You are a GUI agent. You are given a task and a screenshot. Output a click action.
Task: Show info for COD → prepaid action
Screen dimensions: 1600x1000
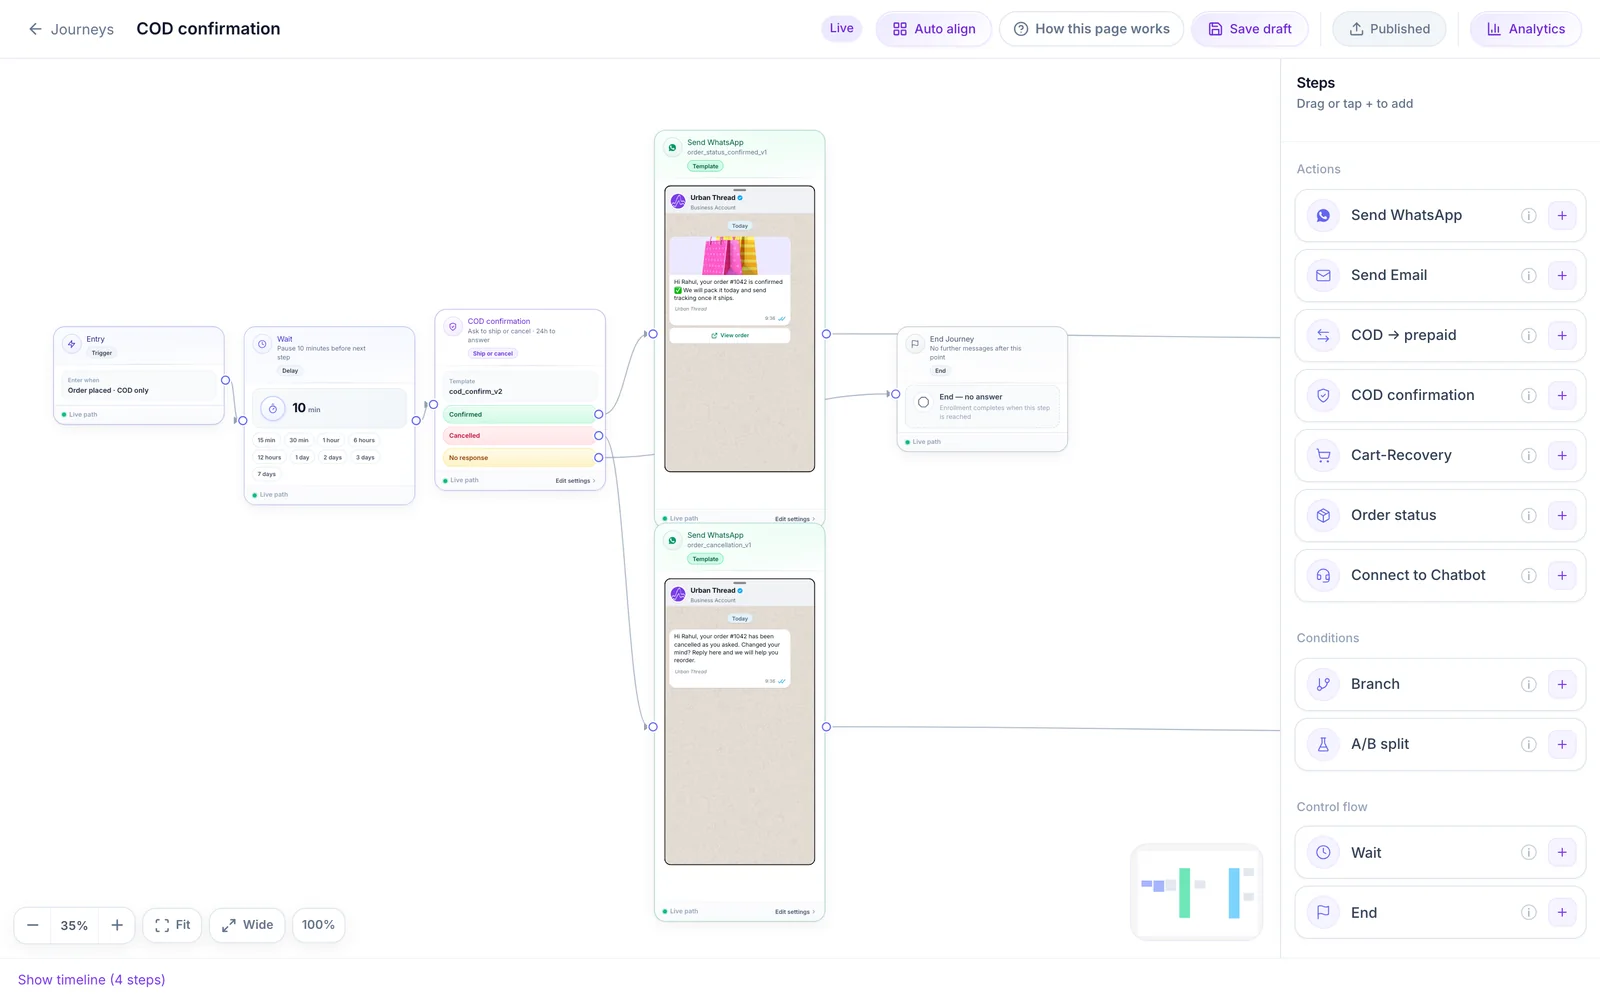(1528, 335)
